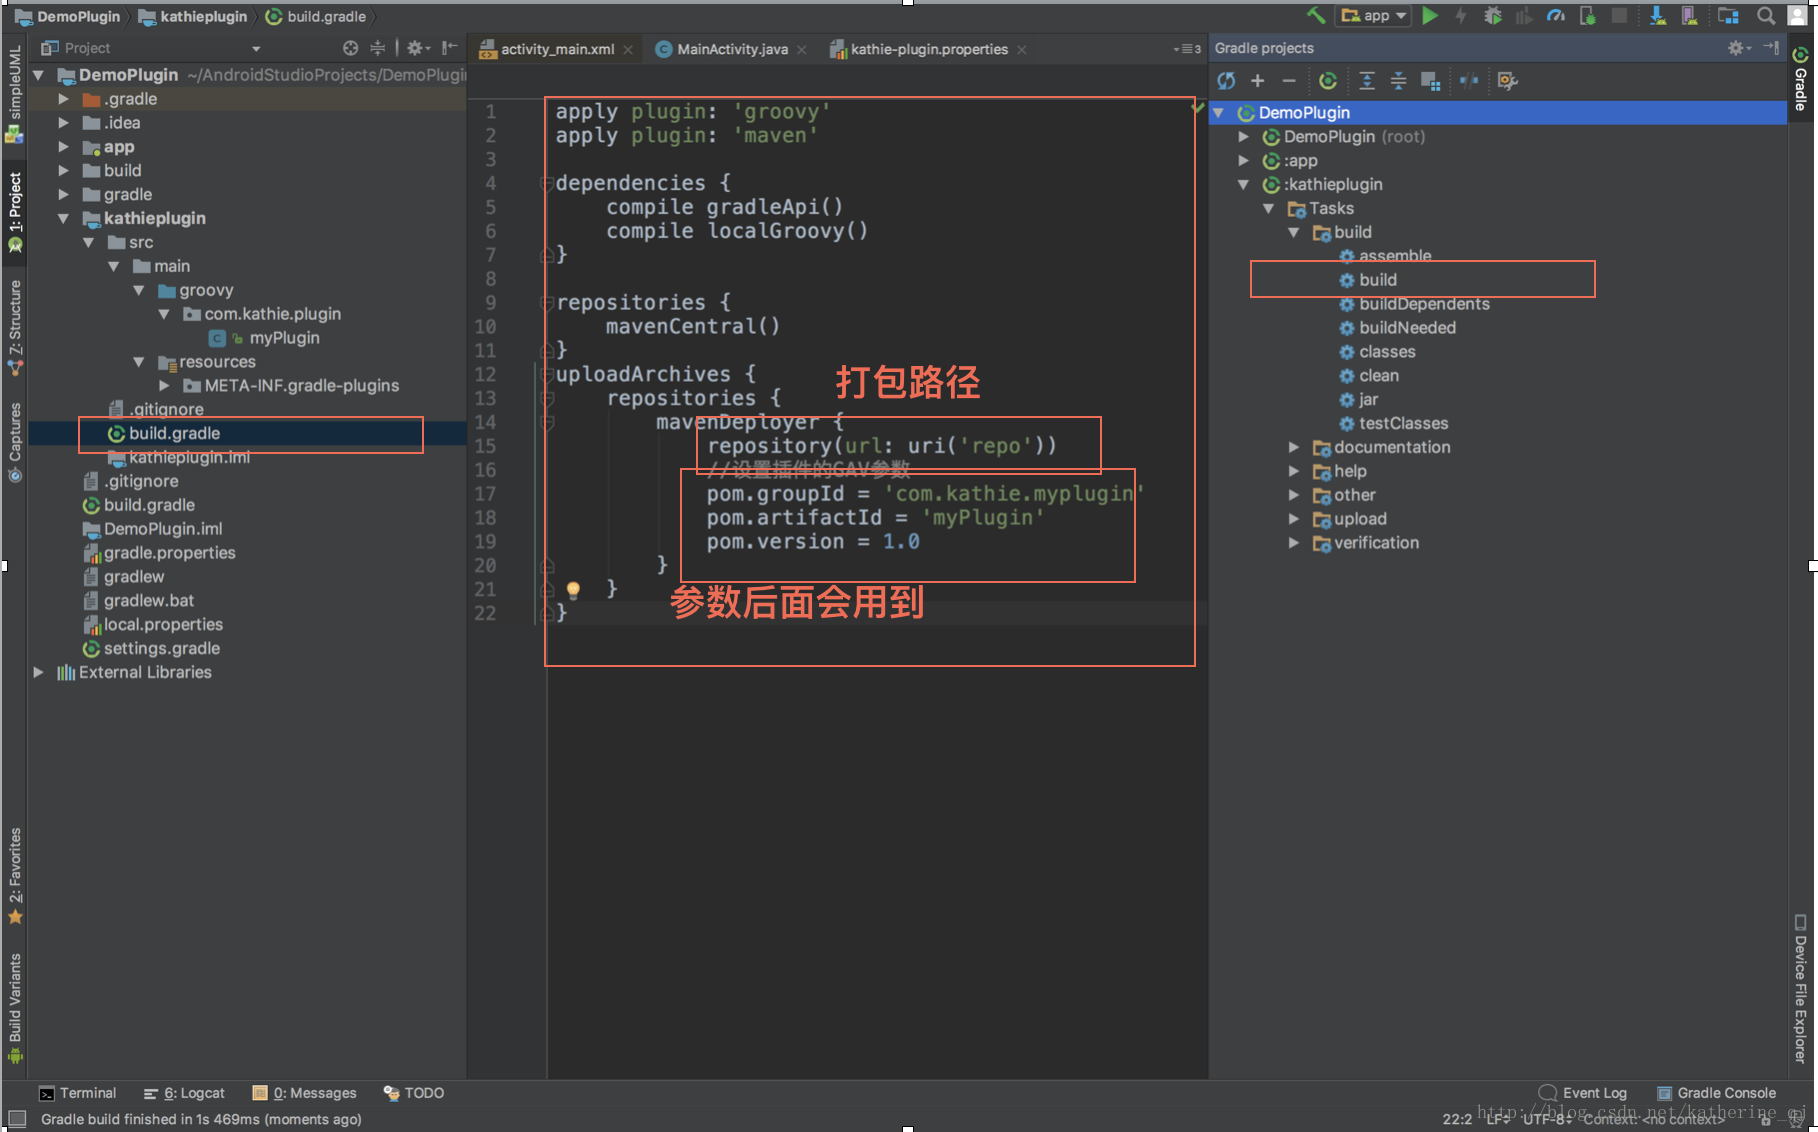Expand External Libraries node
The height and width of the screenshot is (1132, 1818).
pyautogui.click(x=38, y=672)
